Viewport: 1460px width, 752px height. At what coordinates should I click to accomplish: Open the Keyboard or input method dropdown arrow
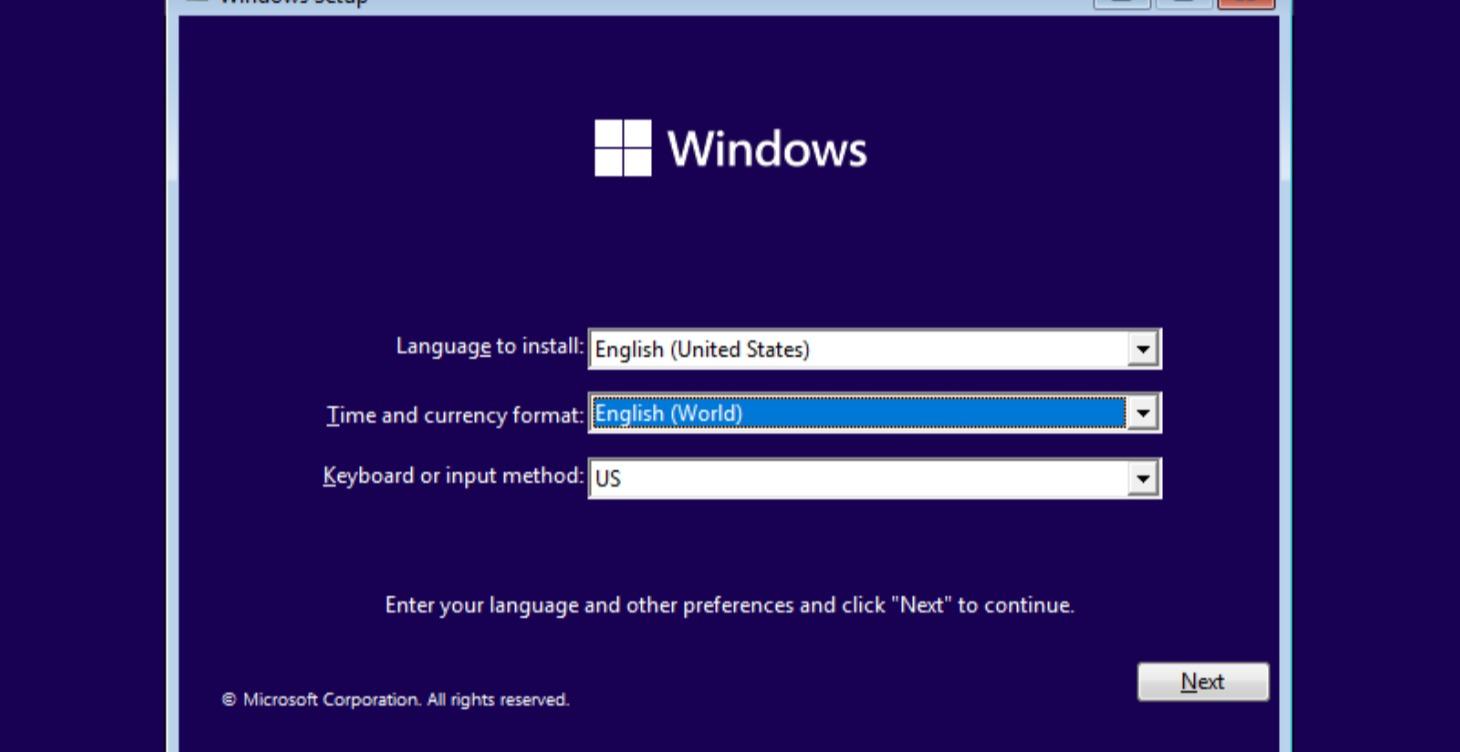[1142, 478]
